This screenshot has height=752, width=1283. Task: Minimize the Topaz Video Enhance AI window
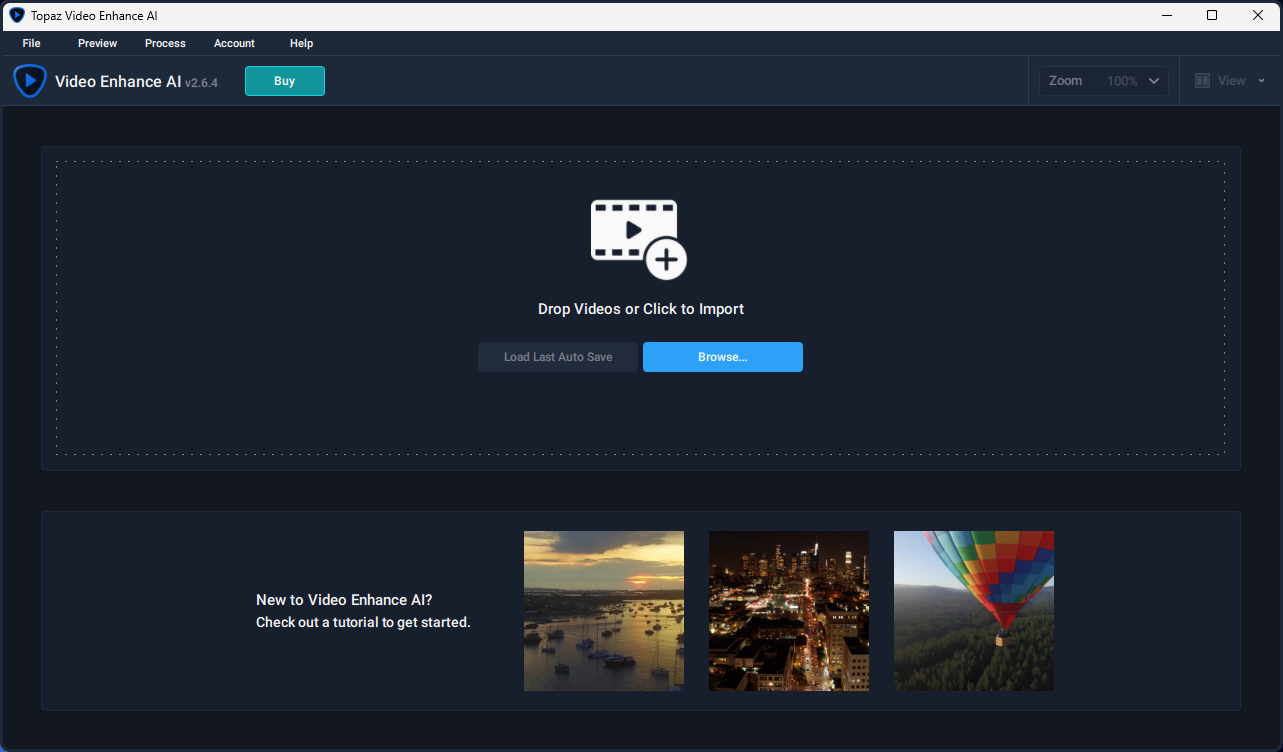point(1166,15)
